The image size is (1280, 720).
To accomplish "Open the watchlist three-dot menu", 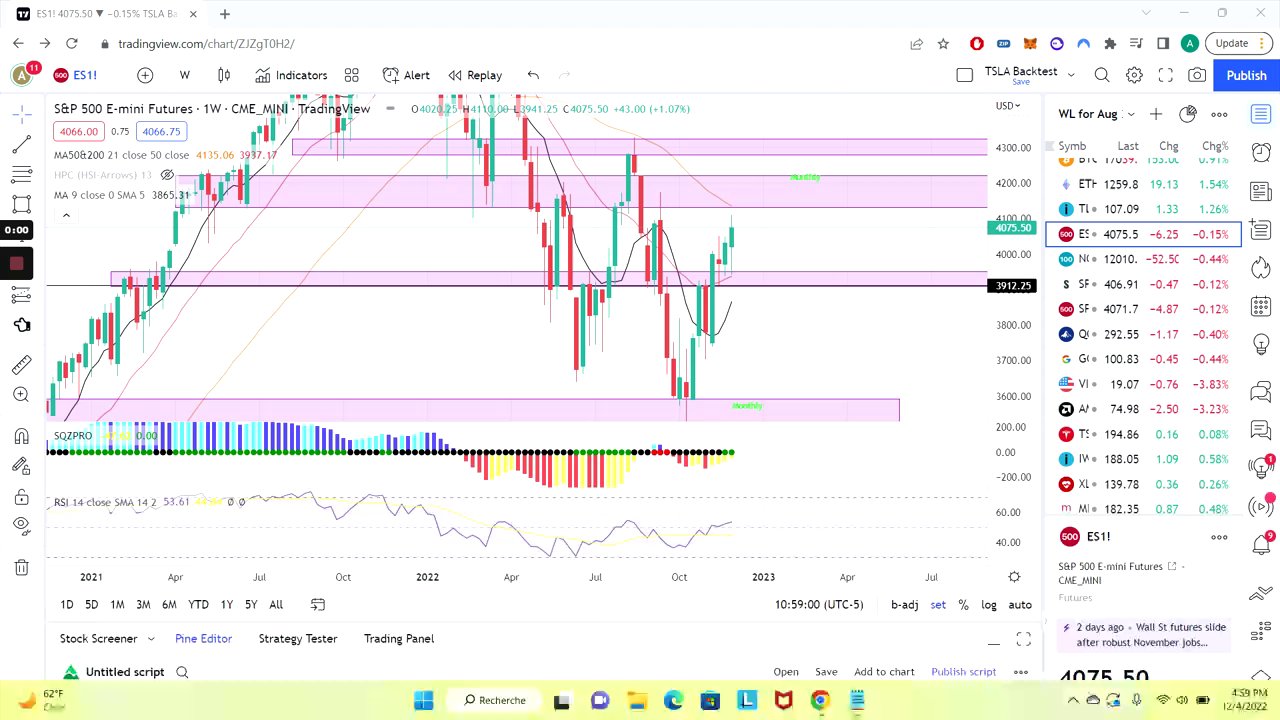I will tap(1219, 114).
